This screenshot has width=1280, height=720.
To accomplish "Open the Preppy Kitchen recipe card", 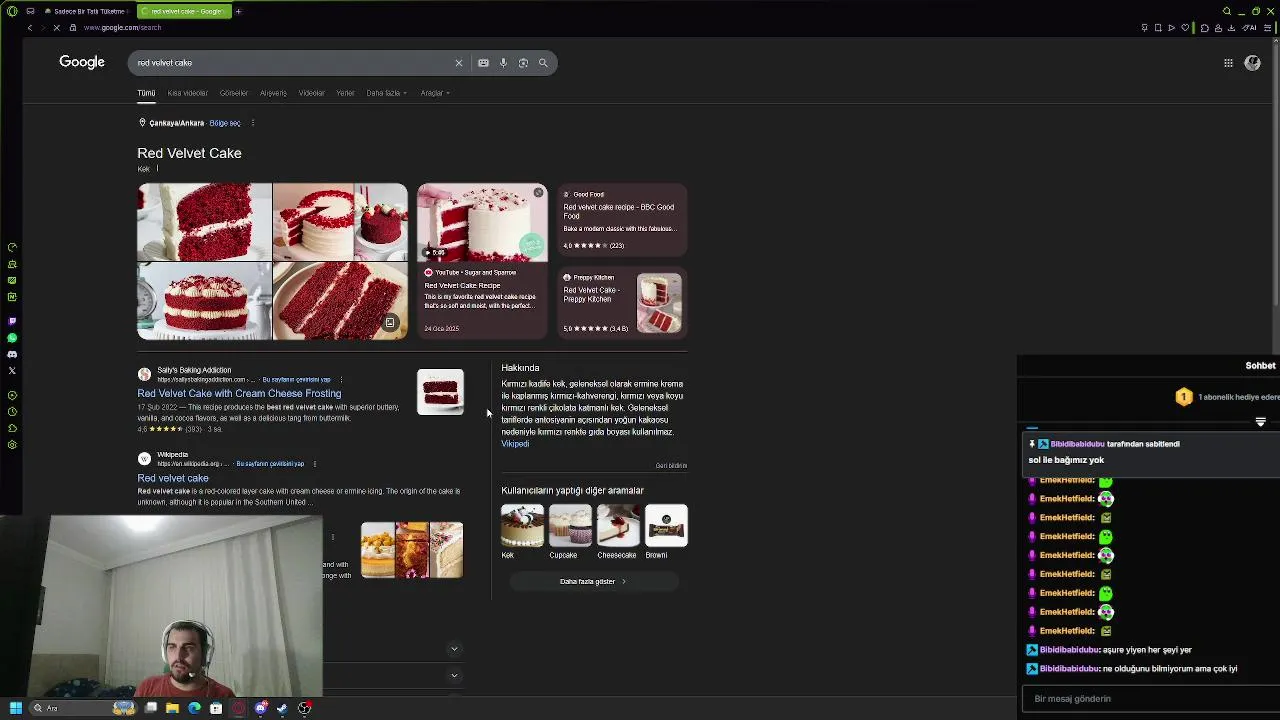I will [x=622, y=303].
